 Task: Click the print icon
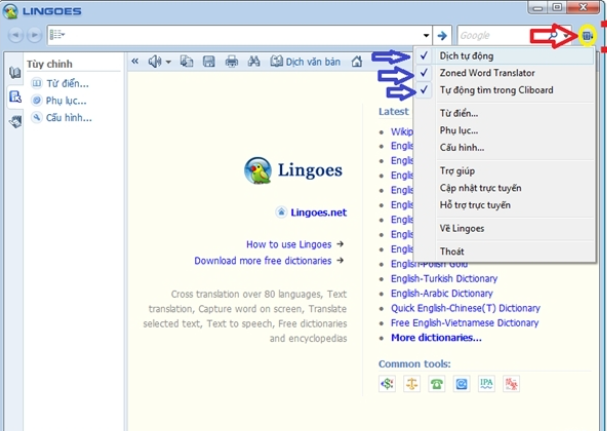coord(231,61)
